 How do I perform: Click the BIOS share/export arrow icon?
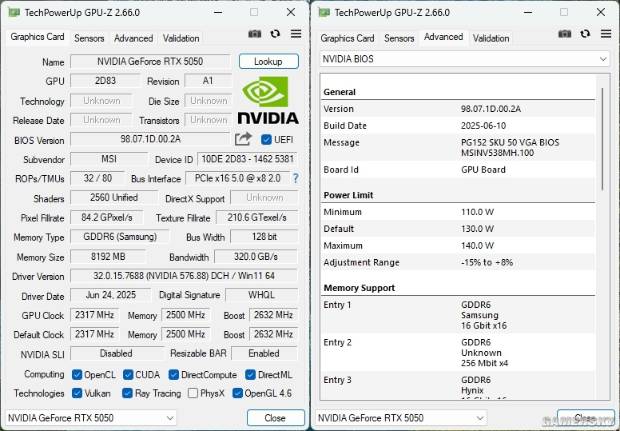243,139
